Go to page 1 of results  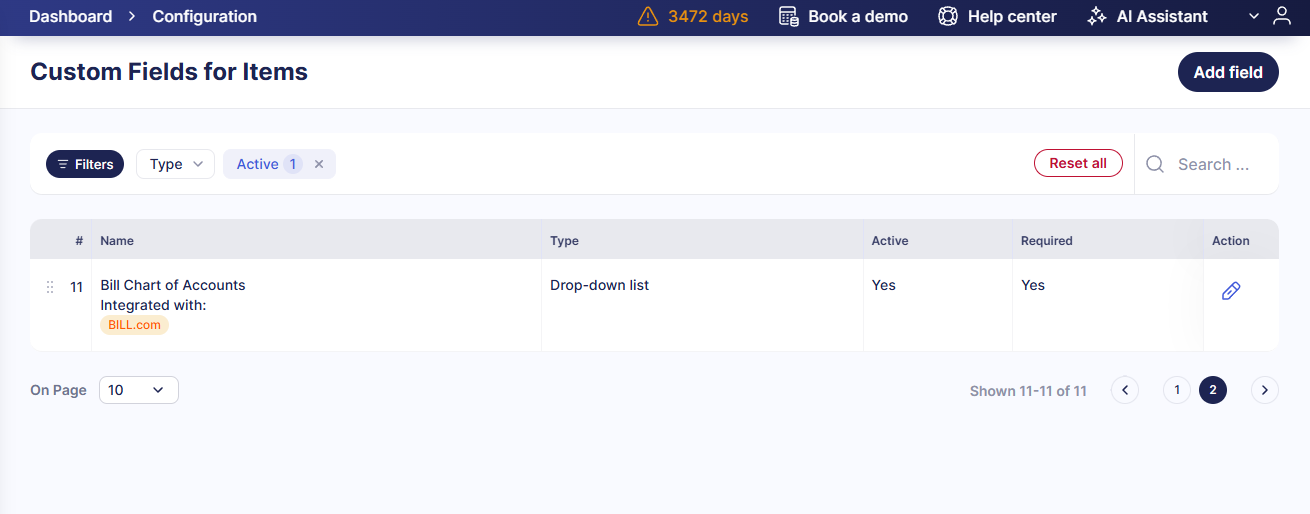point(1177,390)
